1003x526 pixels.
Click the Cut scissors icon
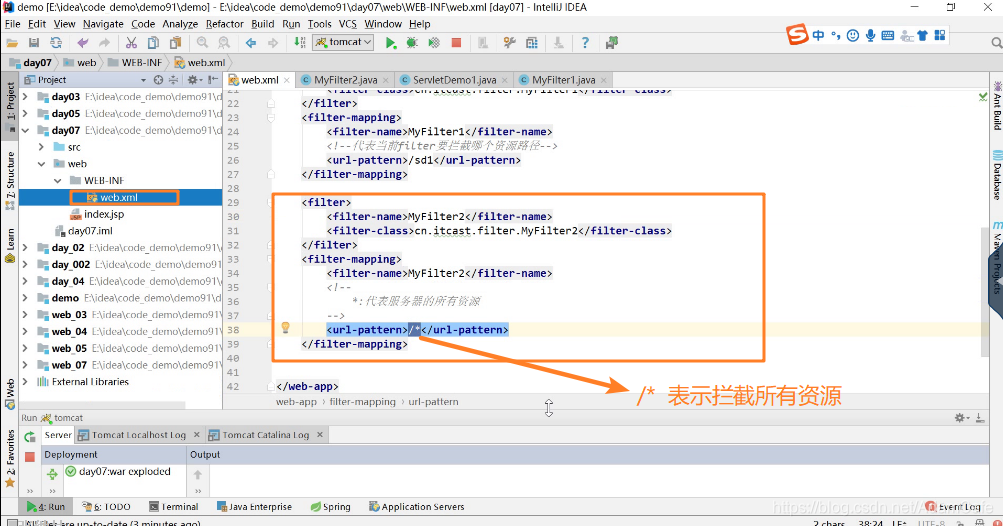[x=131, y=43]
